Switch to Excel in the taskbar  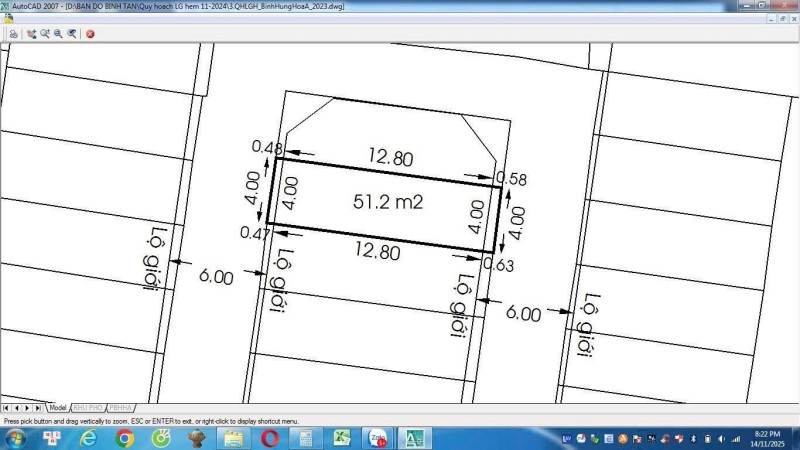click(341, 438)
